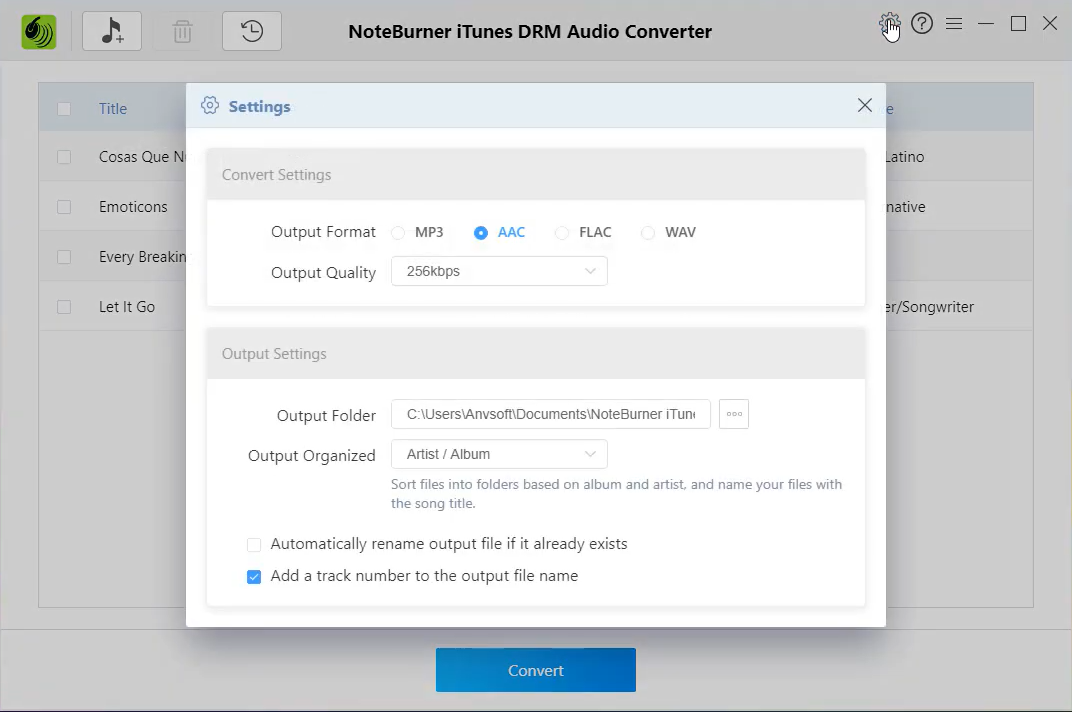Screen dimensions: 1072x712
Task: Click the Output Settings section header
Action: pos(274,353)
